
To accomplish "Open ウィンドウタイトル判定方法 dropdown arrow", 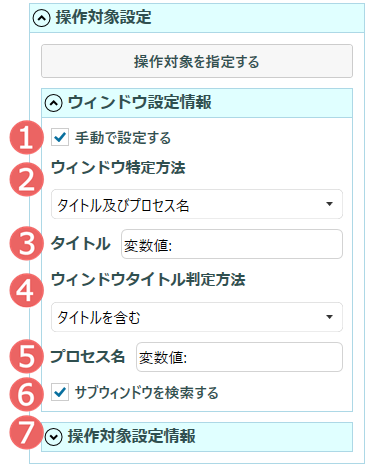I will tap(329, 317).
